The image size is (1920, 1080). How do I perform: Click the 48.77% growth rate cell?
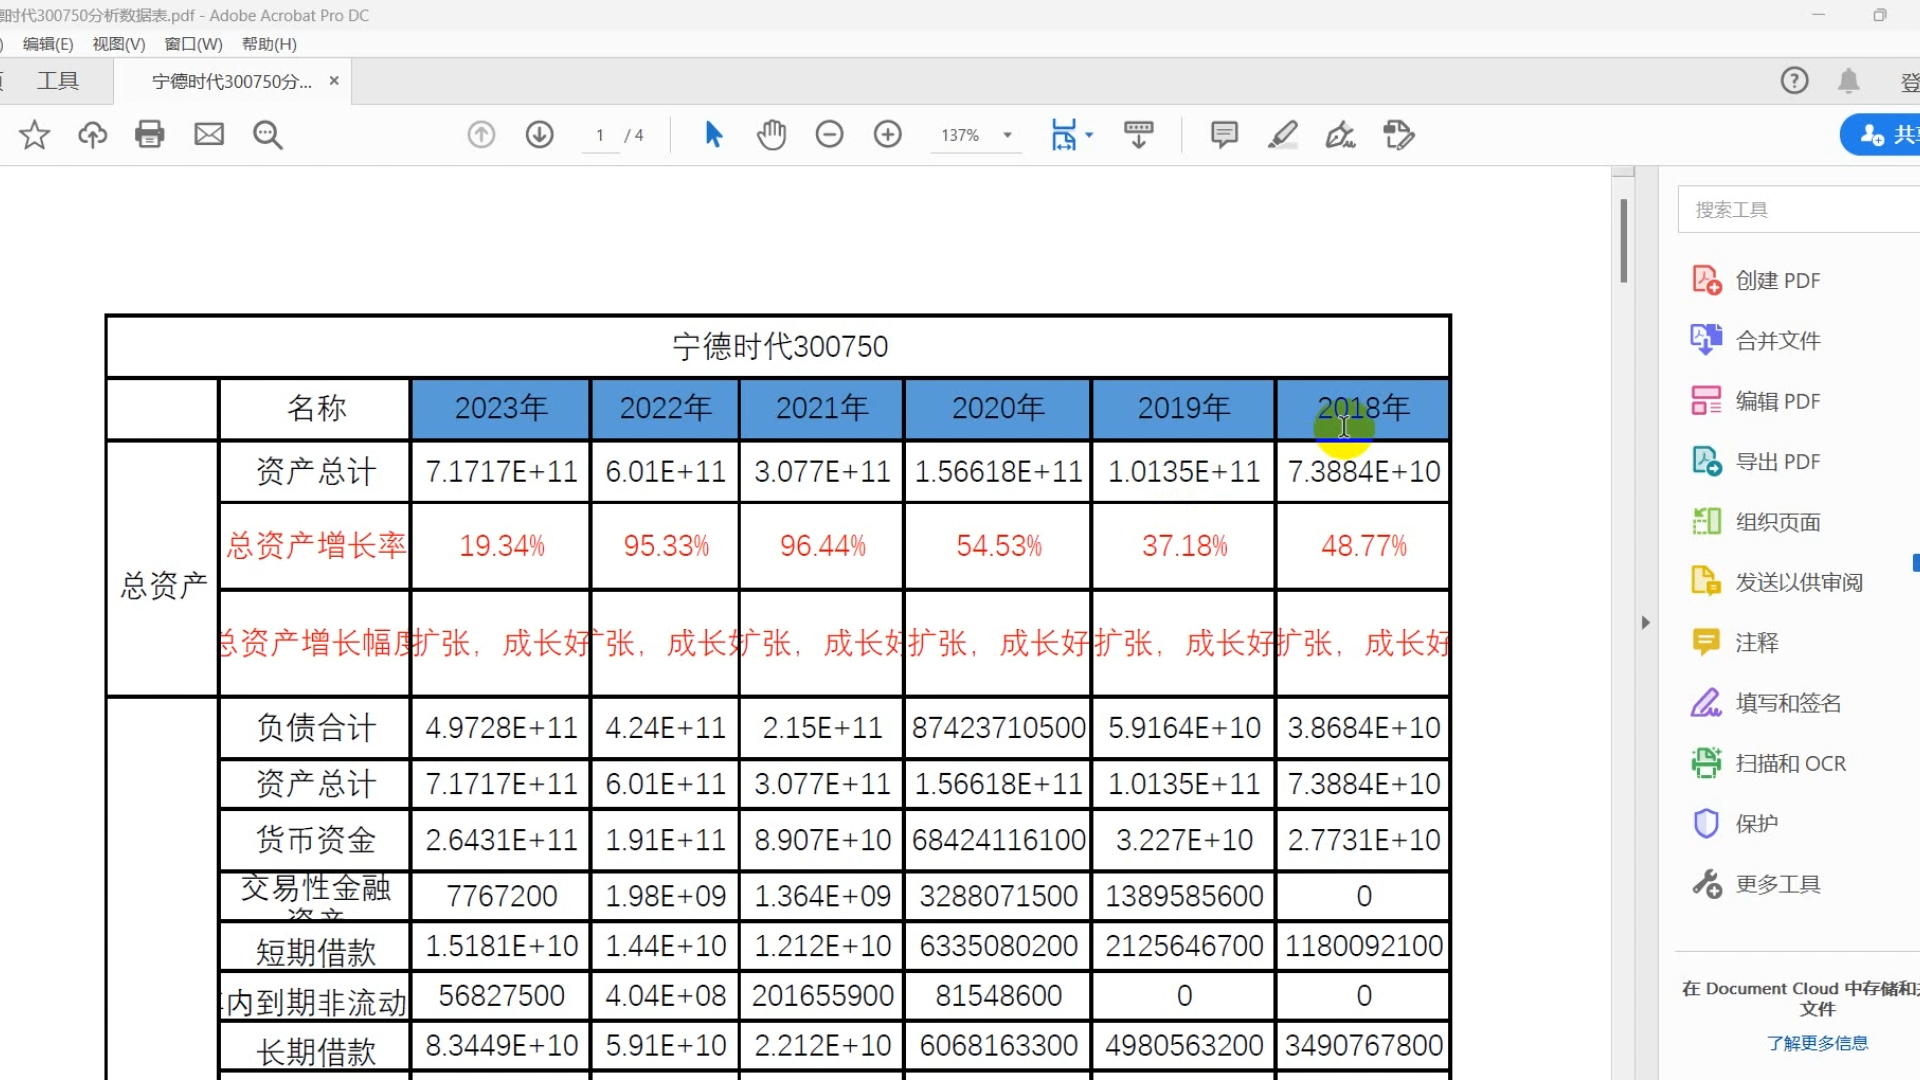[x=1363, y=545]
